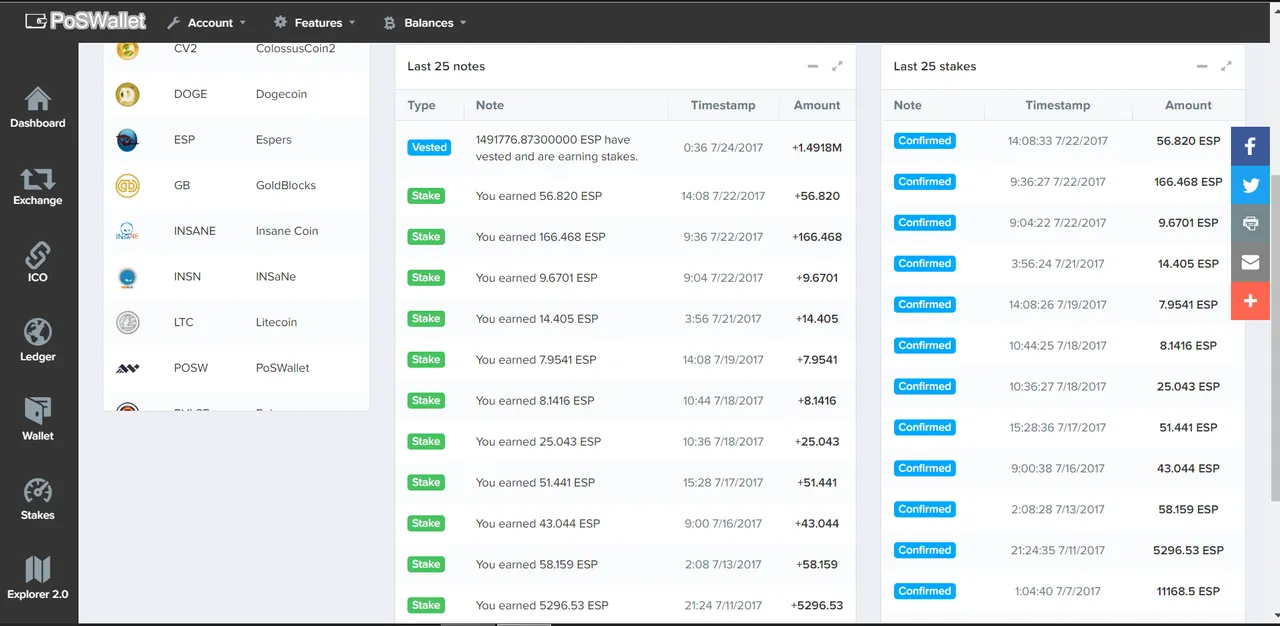Collapse the Last 25 notes panel

point(813,66)
